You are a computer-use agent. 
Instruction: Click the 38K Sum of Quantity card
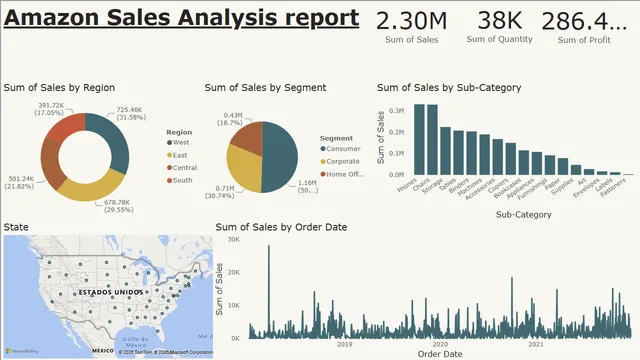500,27
